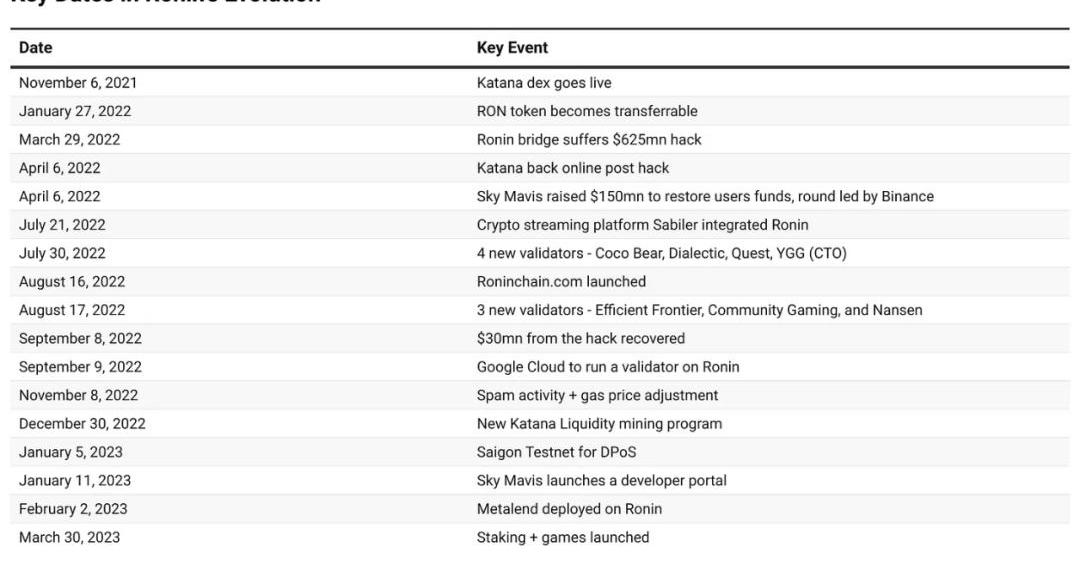Select the July 21, 2022 date cell
The width and height of the screenshot is (1080, 565).
[62, 225]
